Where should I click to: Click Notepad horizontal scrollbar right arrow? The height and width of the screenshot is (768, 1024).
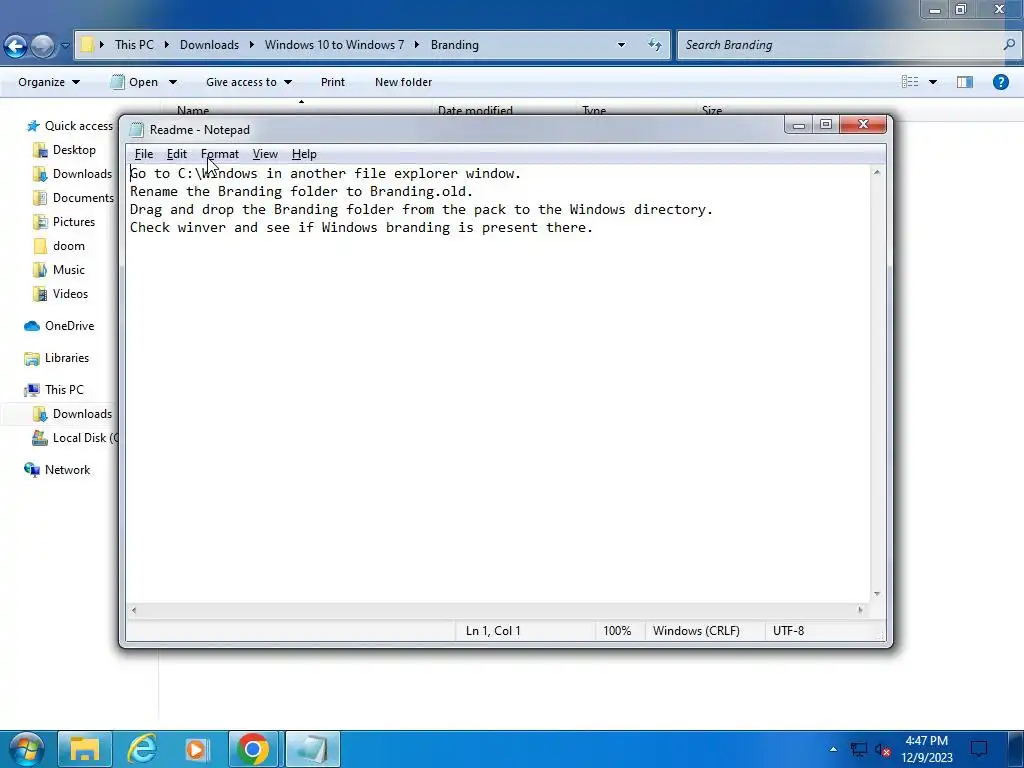(x=860, y=610)
